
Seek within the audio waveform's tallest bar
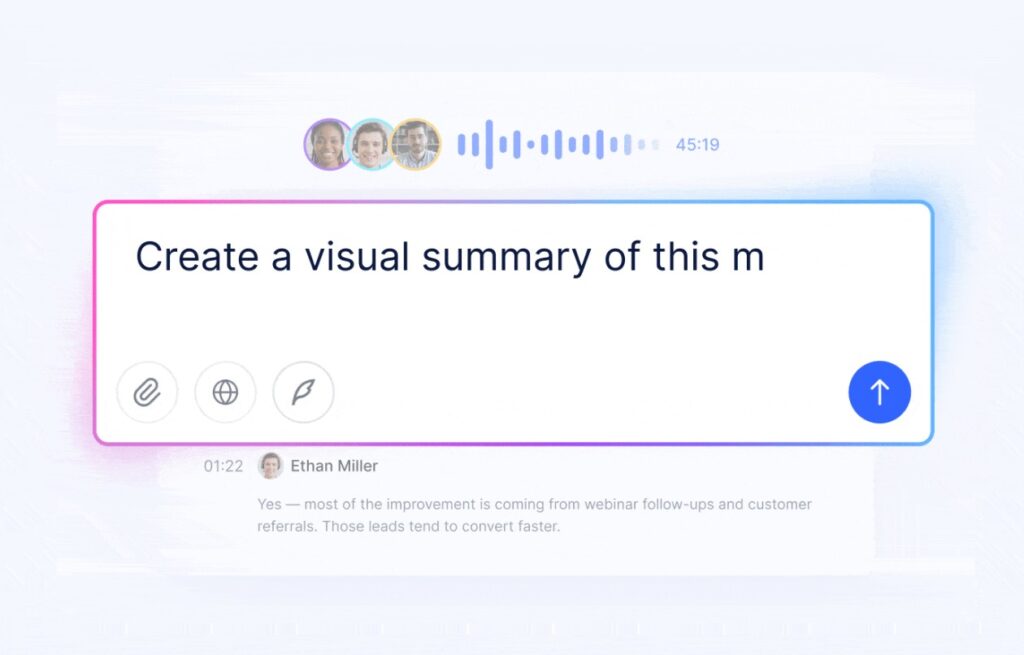pyautogui.click(x=489, y=145)
